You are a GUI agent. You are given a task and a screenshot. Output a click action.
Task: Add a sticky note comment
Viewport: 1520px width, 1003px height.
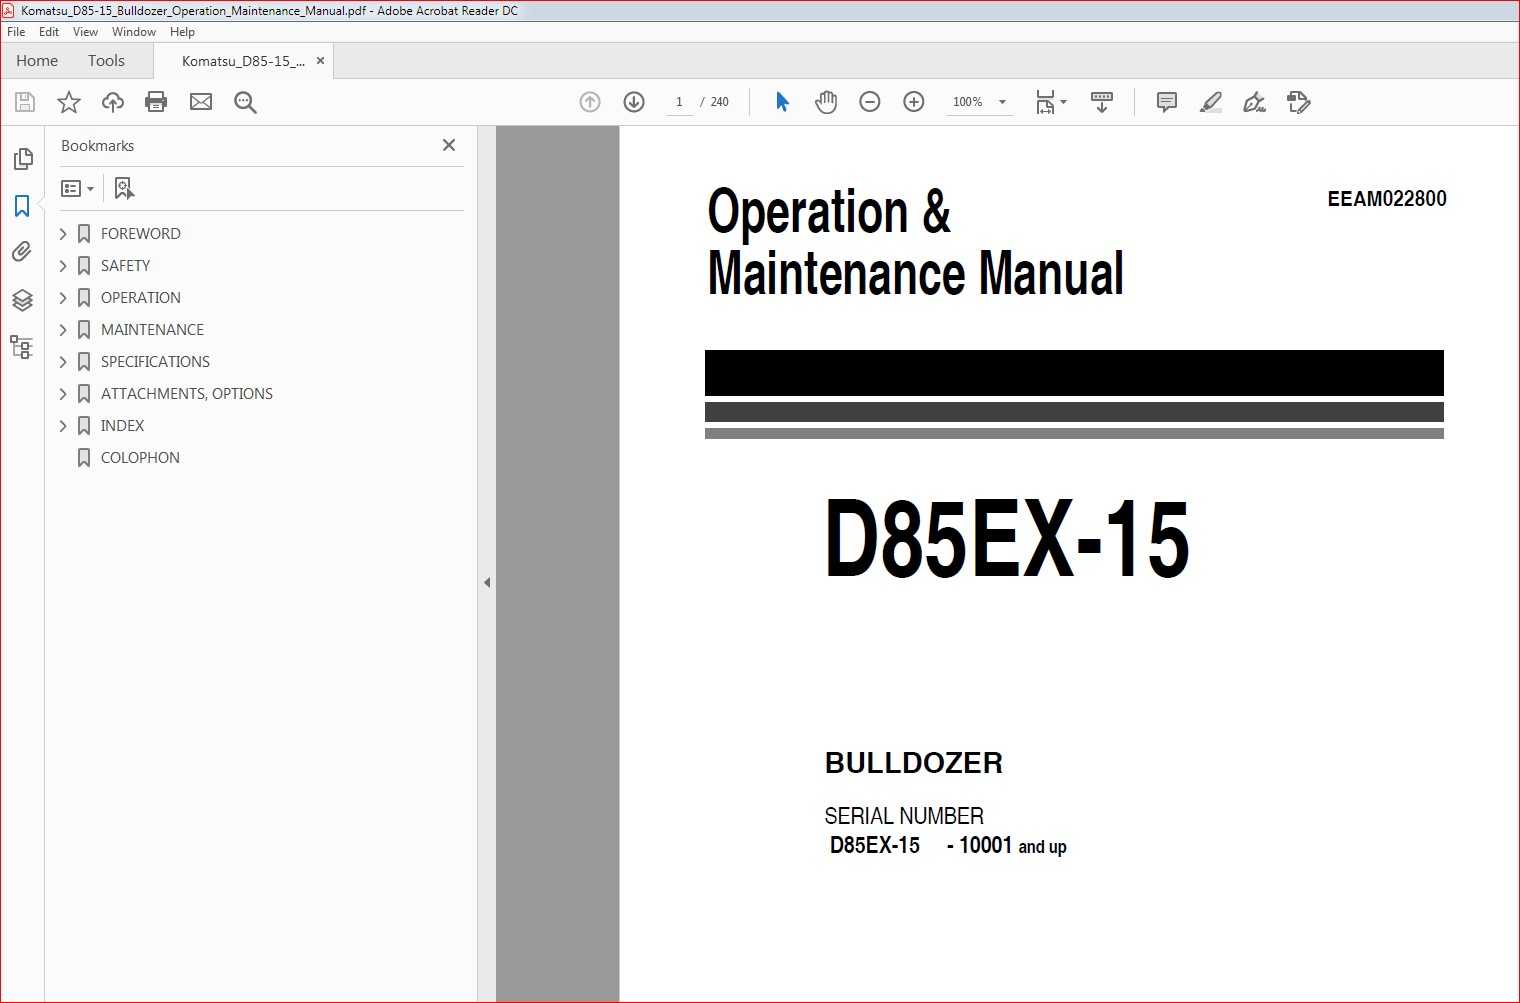pyautogui.click(x=1166, y=102)
